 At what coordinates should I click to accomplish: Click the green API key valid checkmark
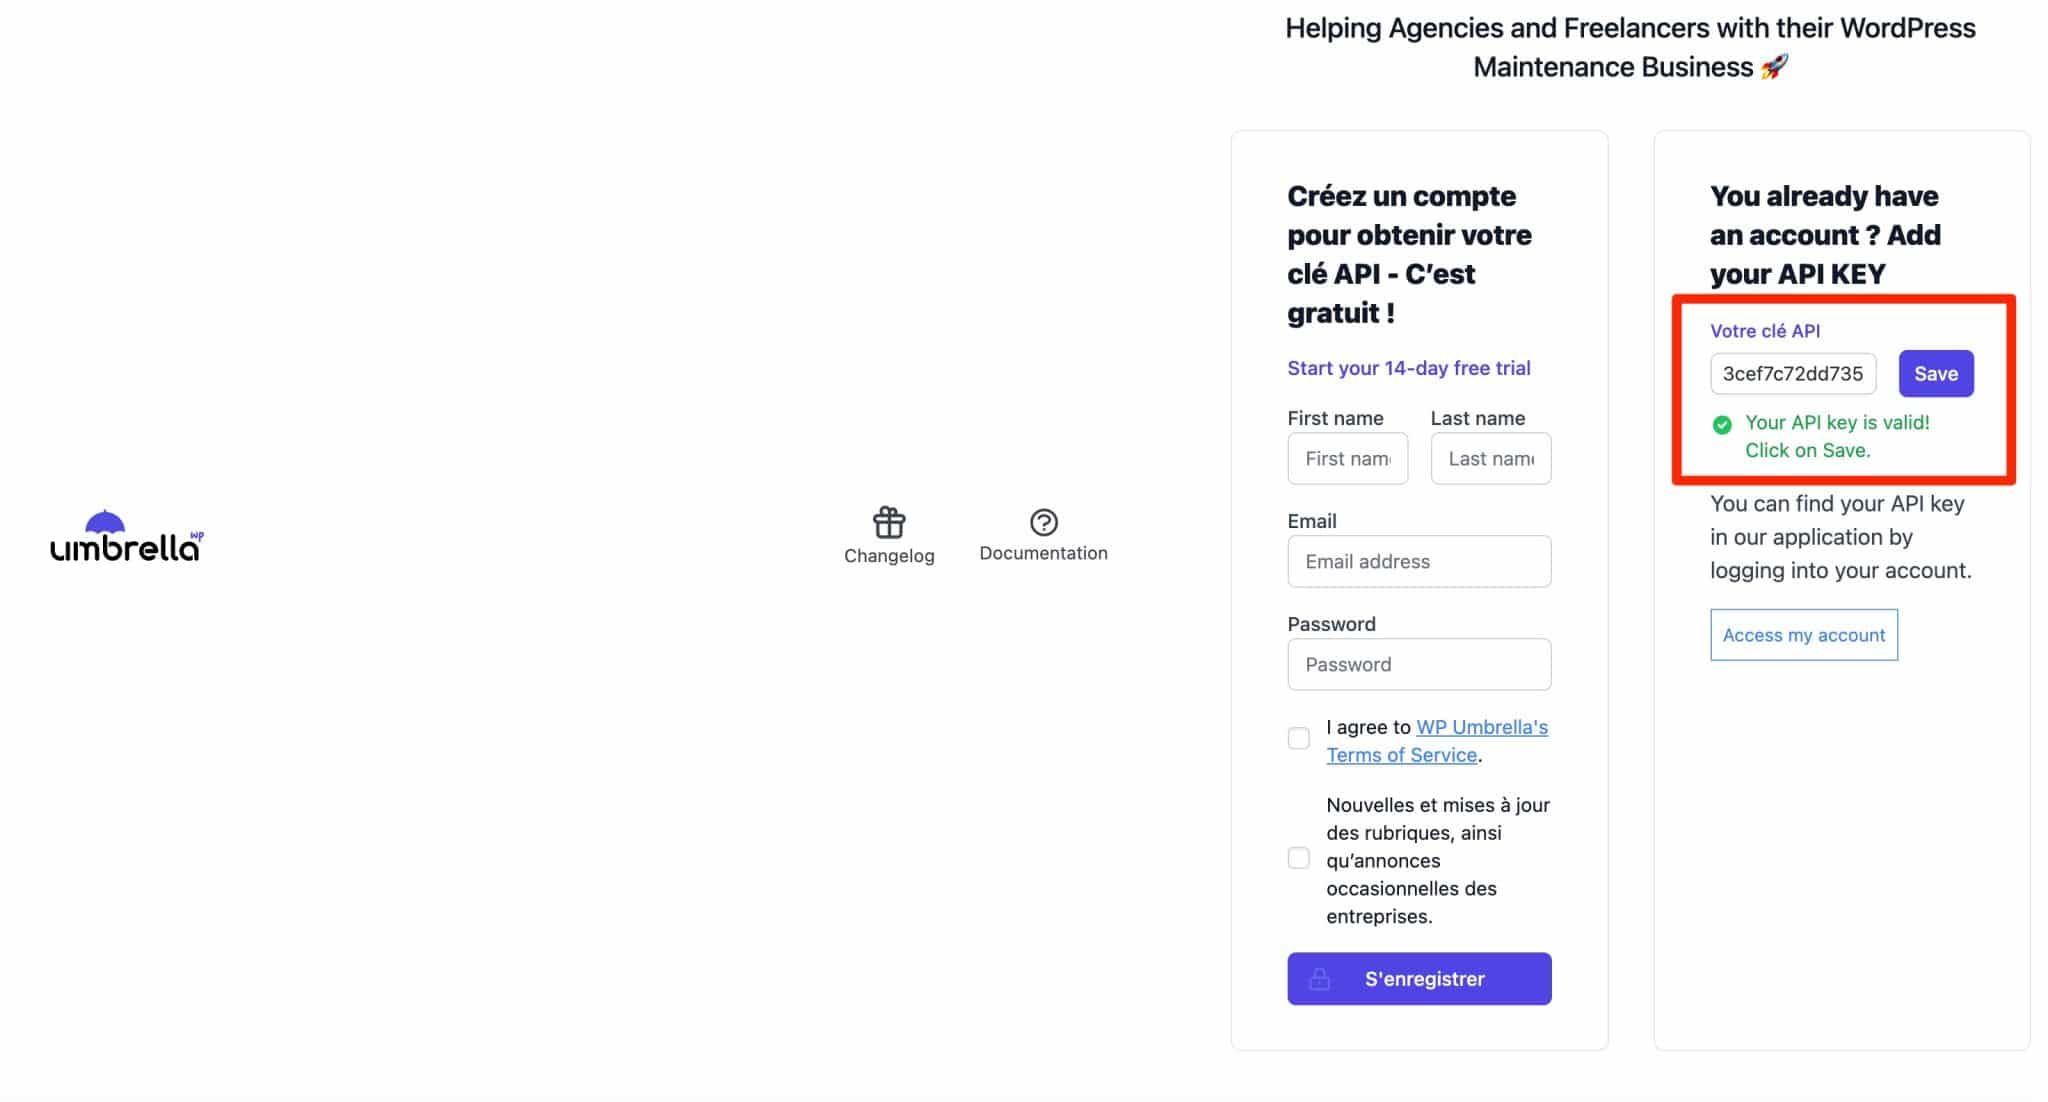1722,425
